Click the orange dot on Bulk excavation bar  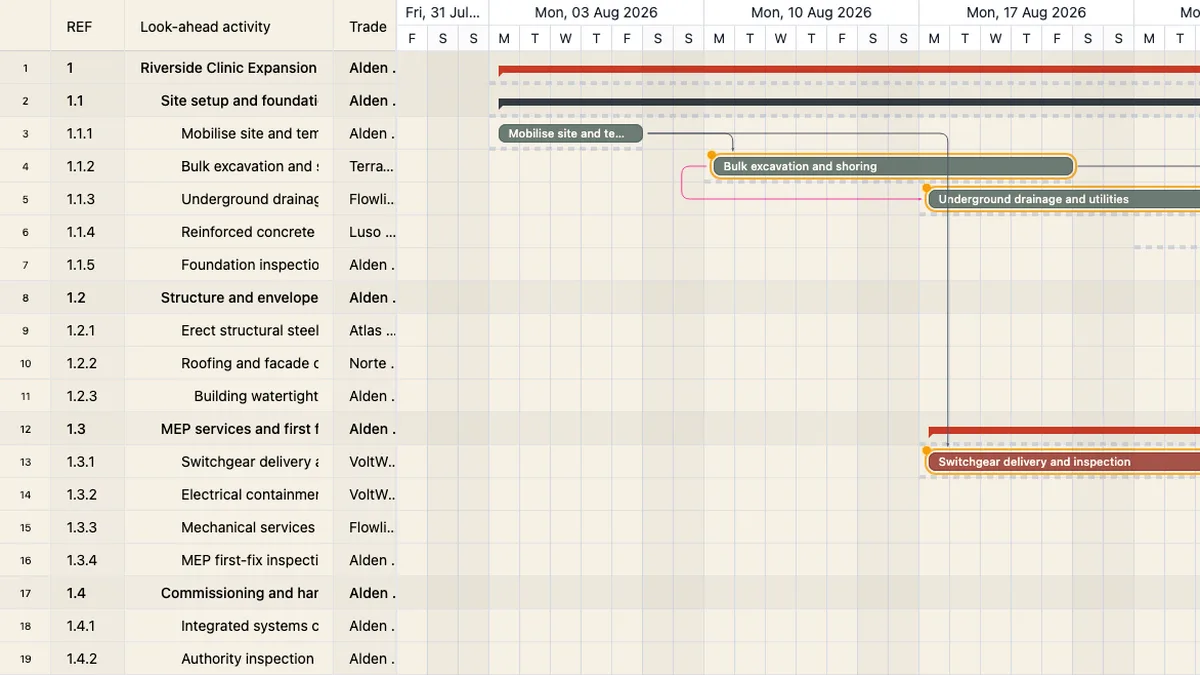[x=711, y=155]
